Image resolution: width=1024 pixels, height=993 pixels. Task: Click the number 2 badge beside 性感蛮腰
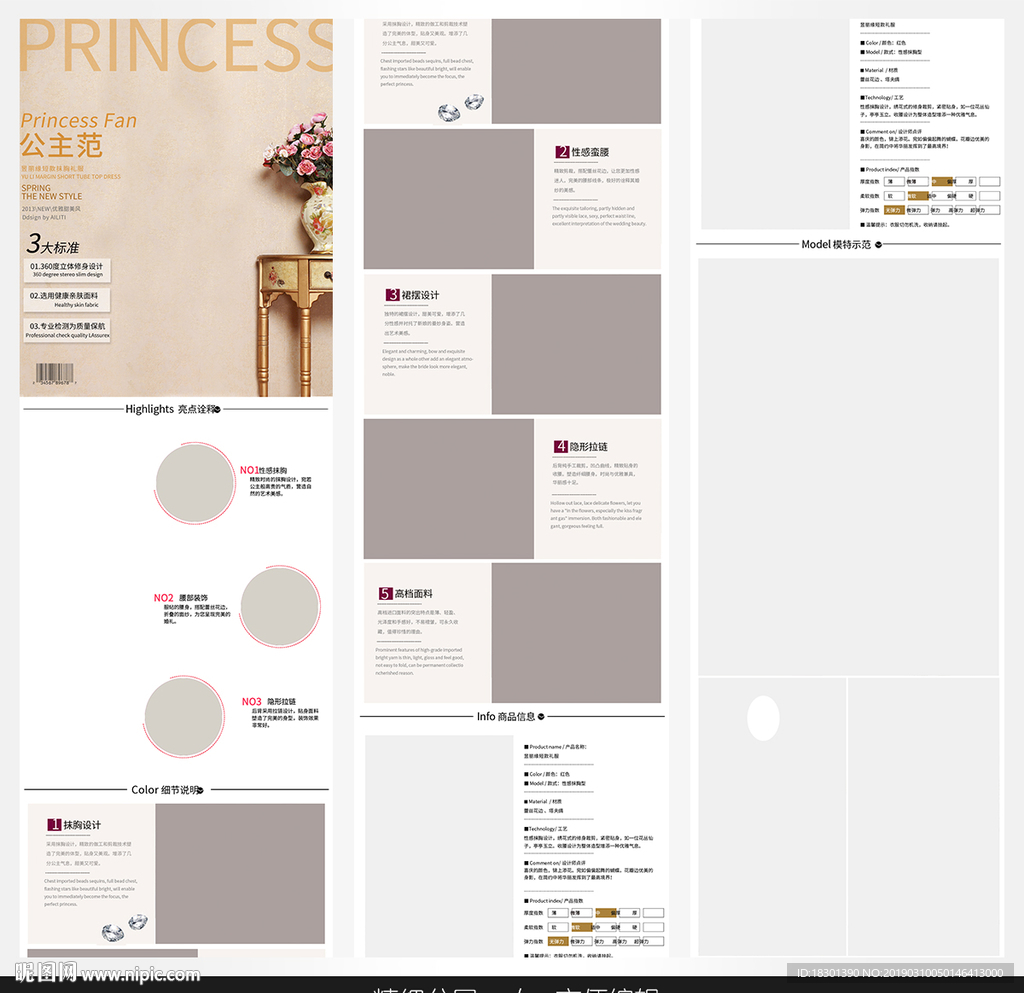pyautogui.click(x=563, y=152)
